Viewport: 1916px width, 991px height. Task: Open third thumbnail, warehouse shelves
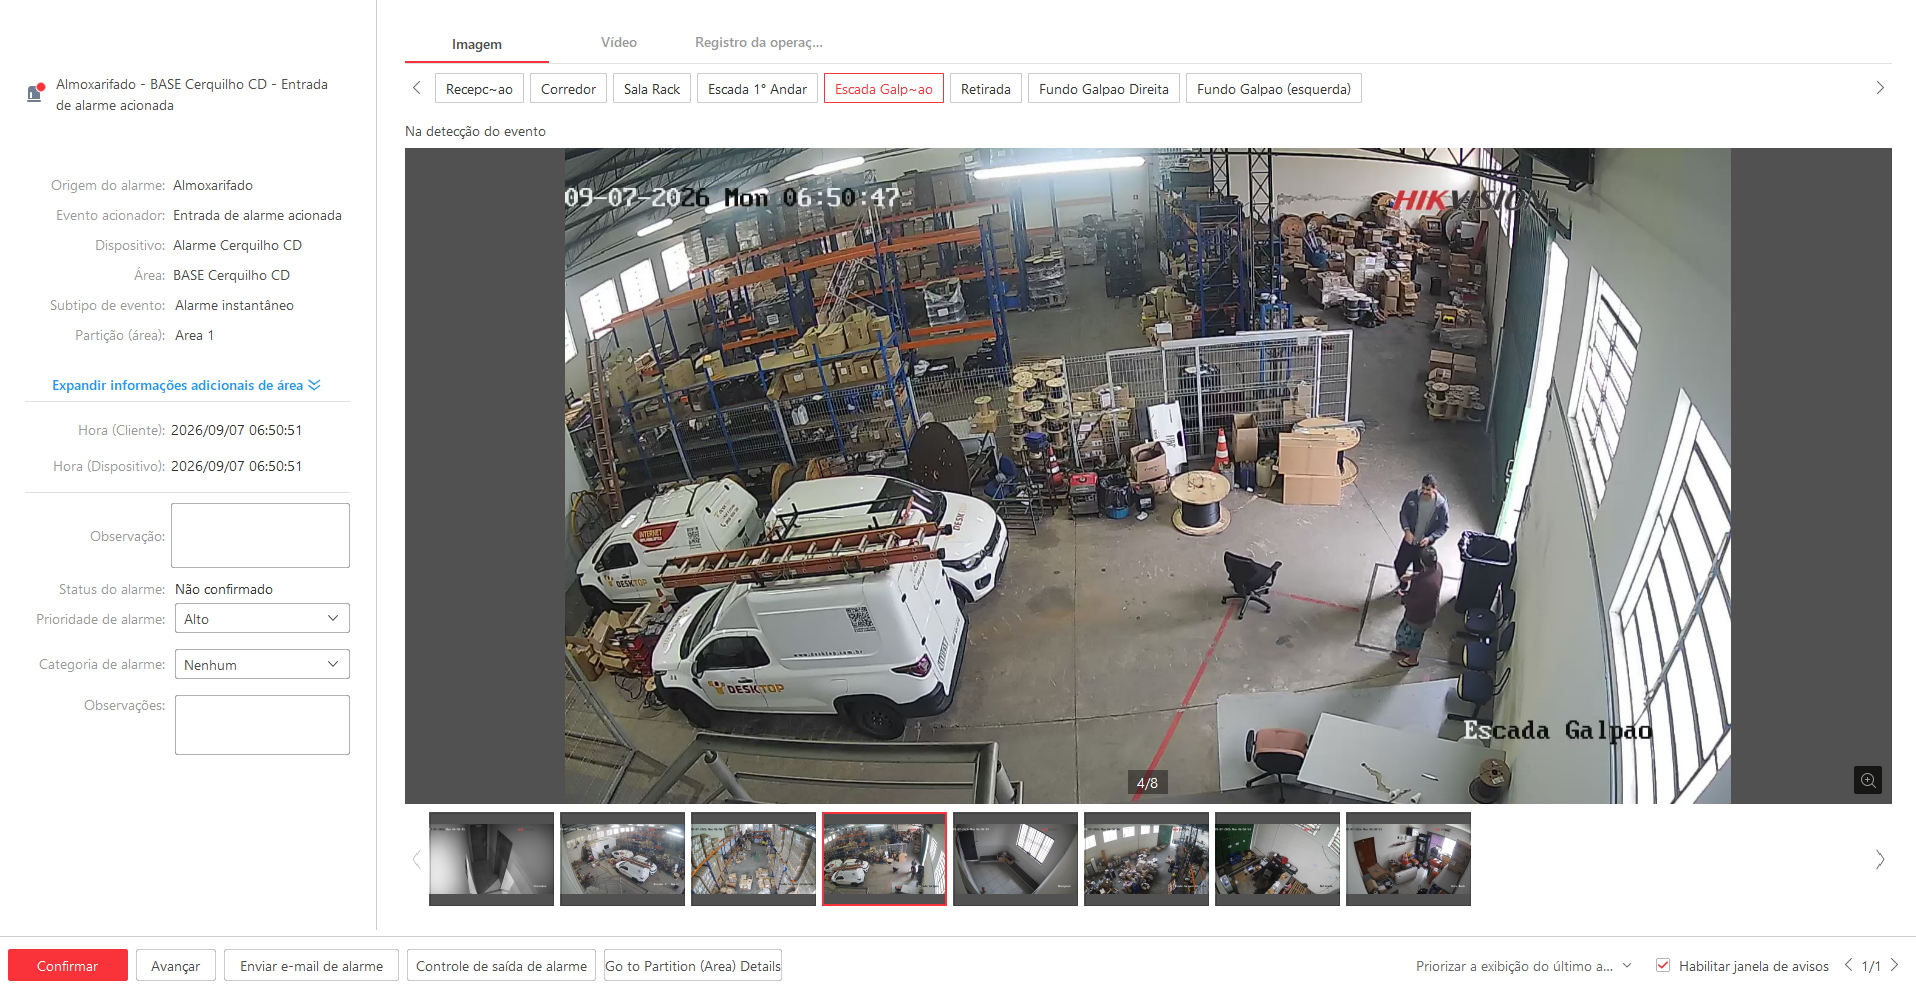tap(753, 859)
